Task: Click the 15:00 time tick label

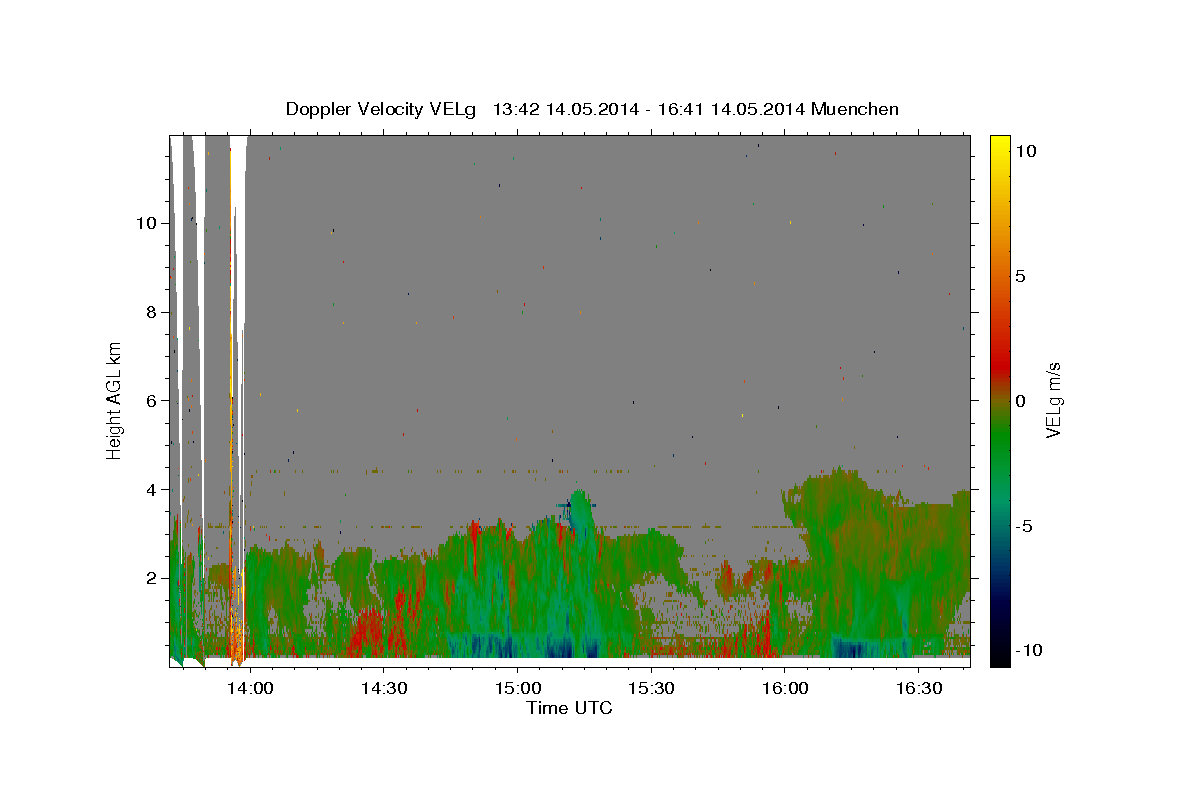Action: click(x=517, y=688)
